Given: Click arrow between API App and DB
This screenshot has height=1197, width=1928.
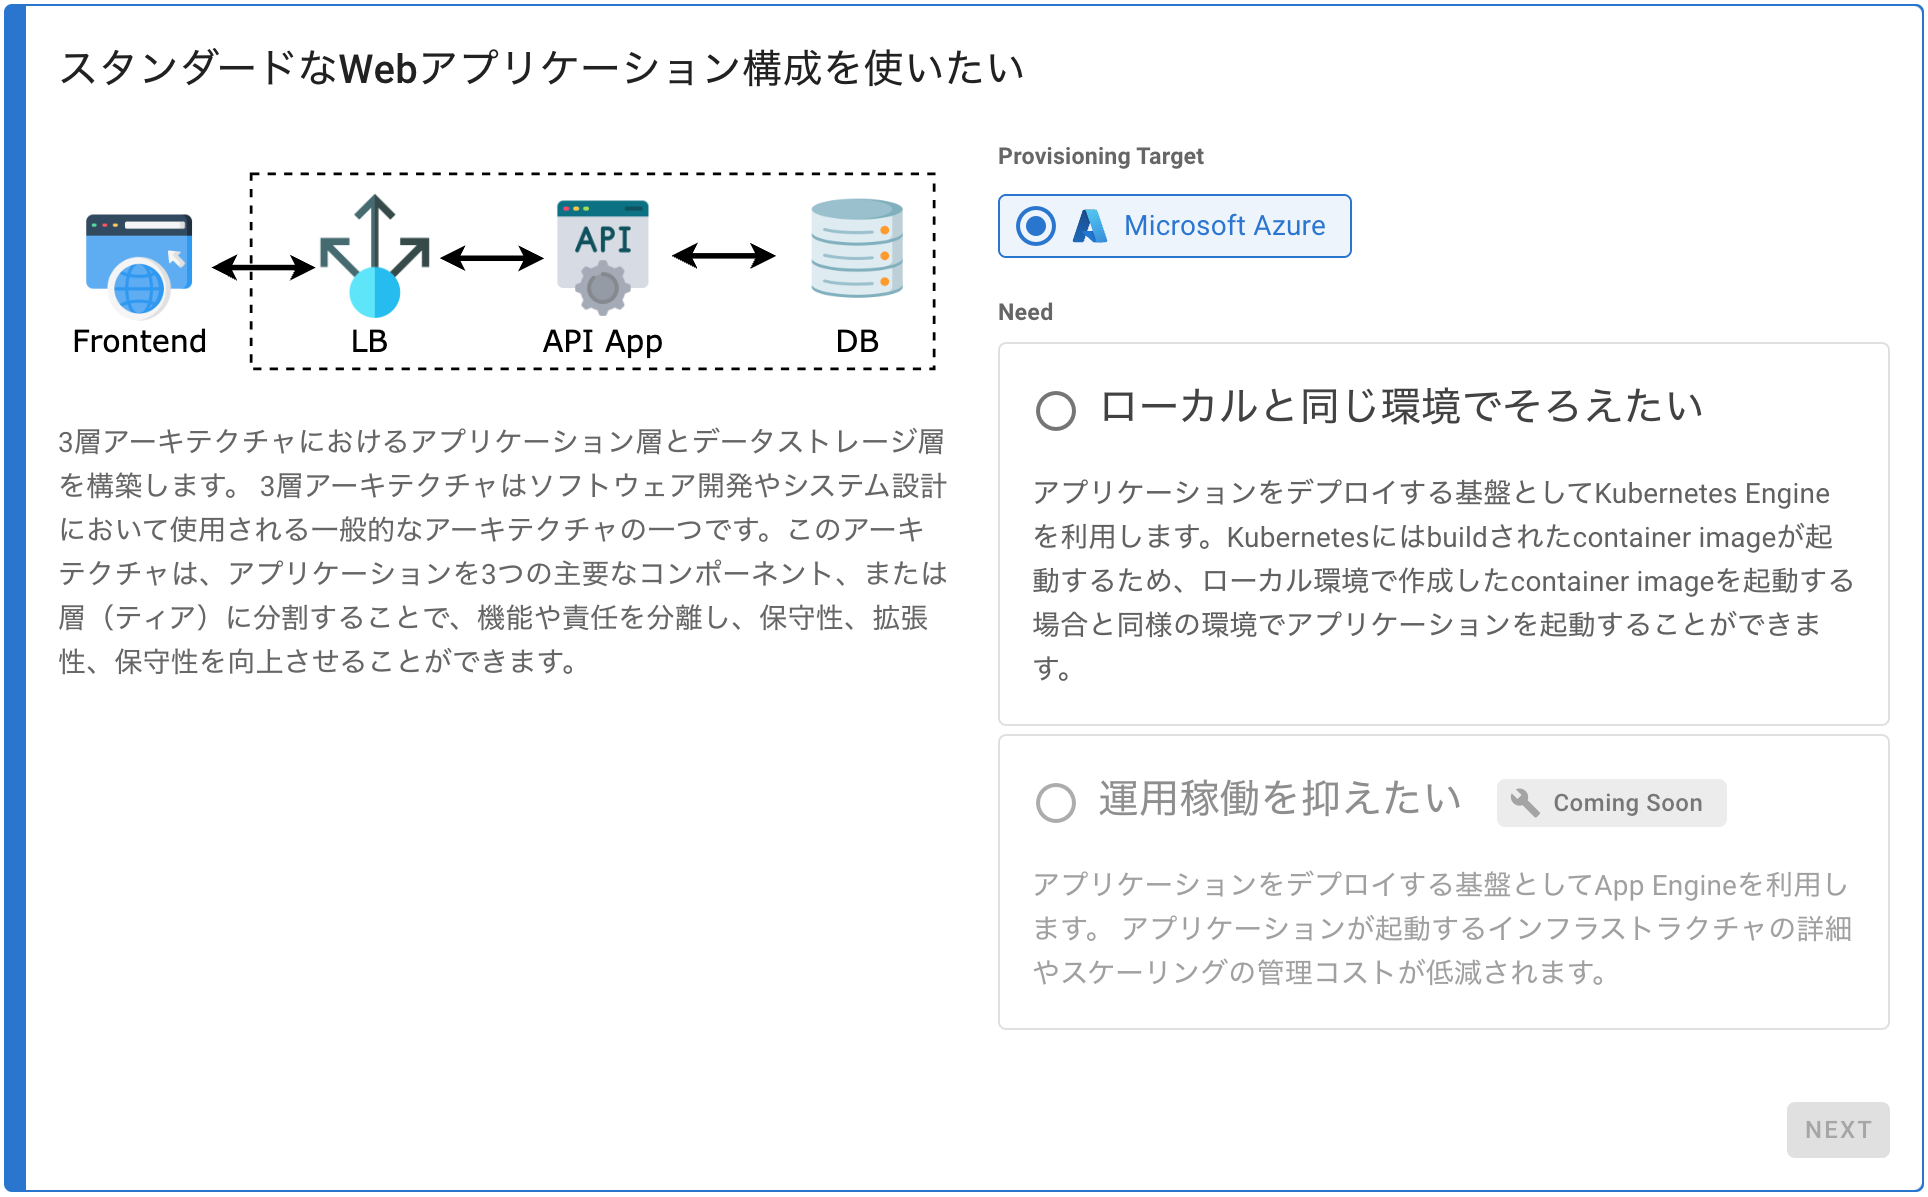Looking at the screenshot, I should coord(724,256).
